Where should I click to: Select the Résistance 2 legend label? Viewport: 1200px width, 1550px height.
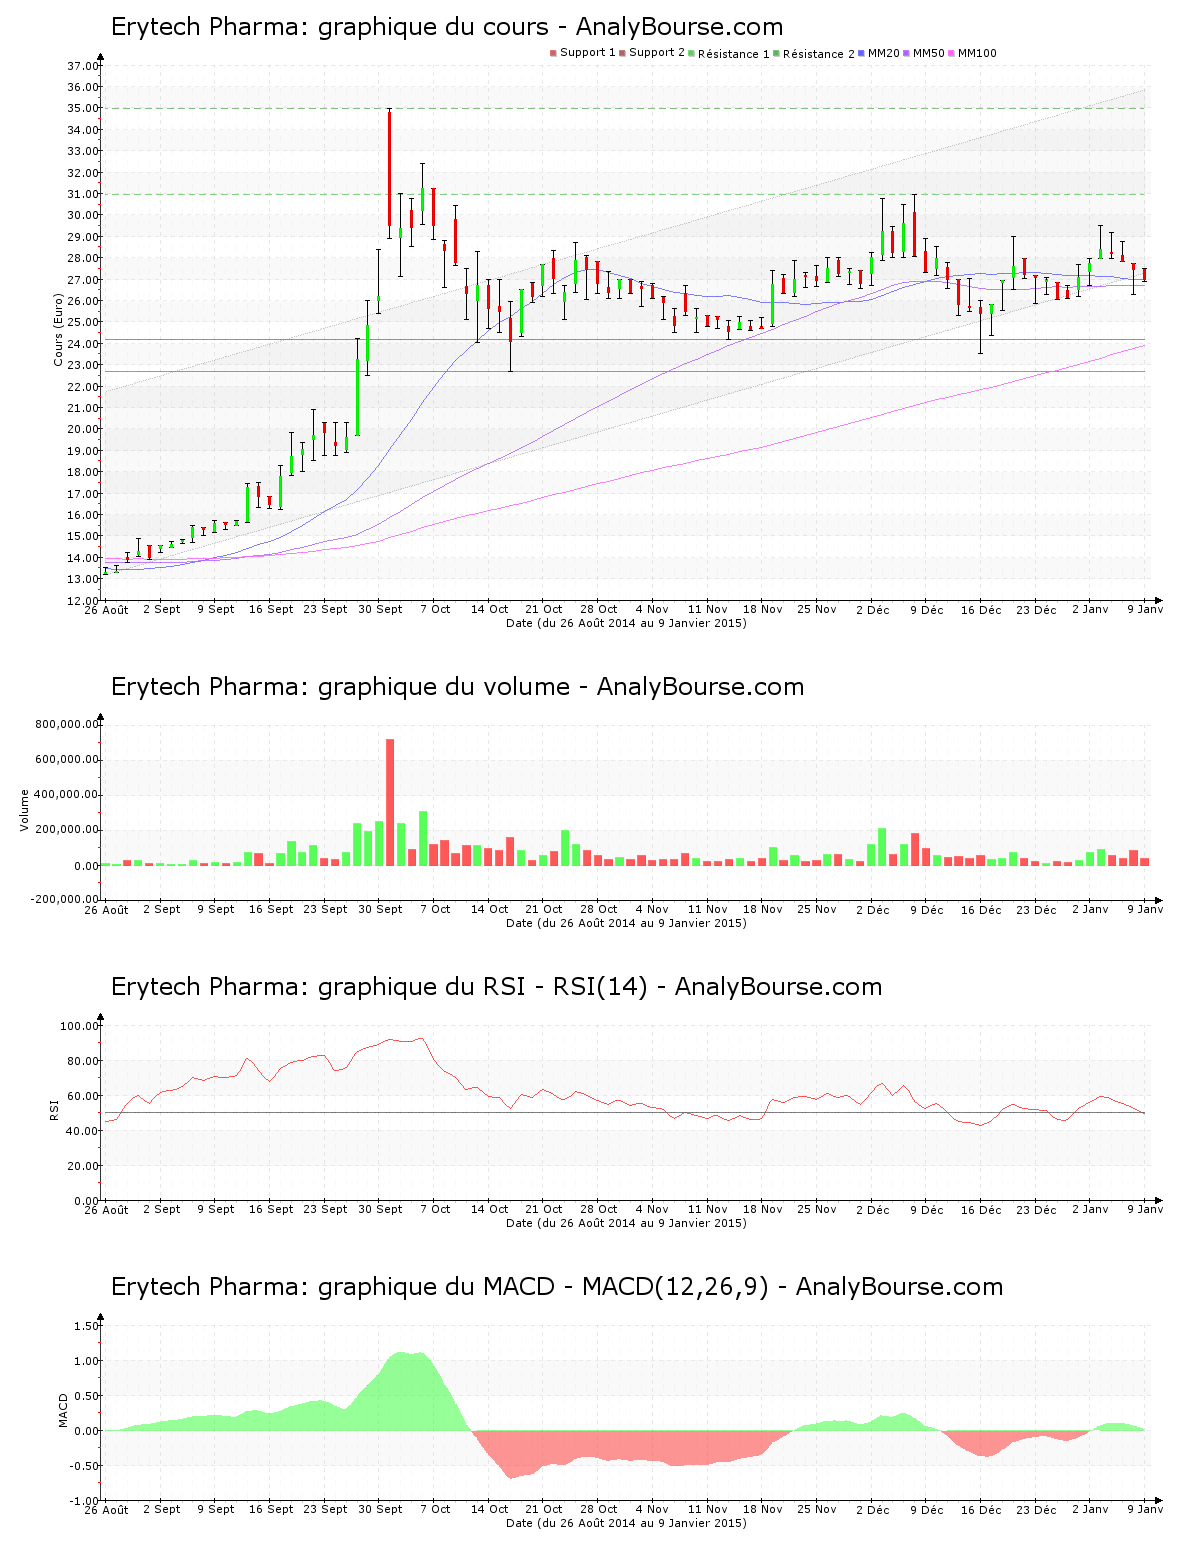pos(819,54)
